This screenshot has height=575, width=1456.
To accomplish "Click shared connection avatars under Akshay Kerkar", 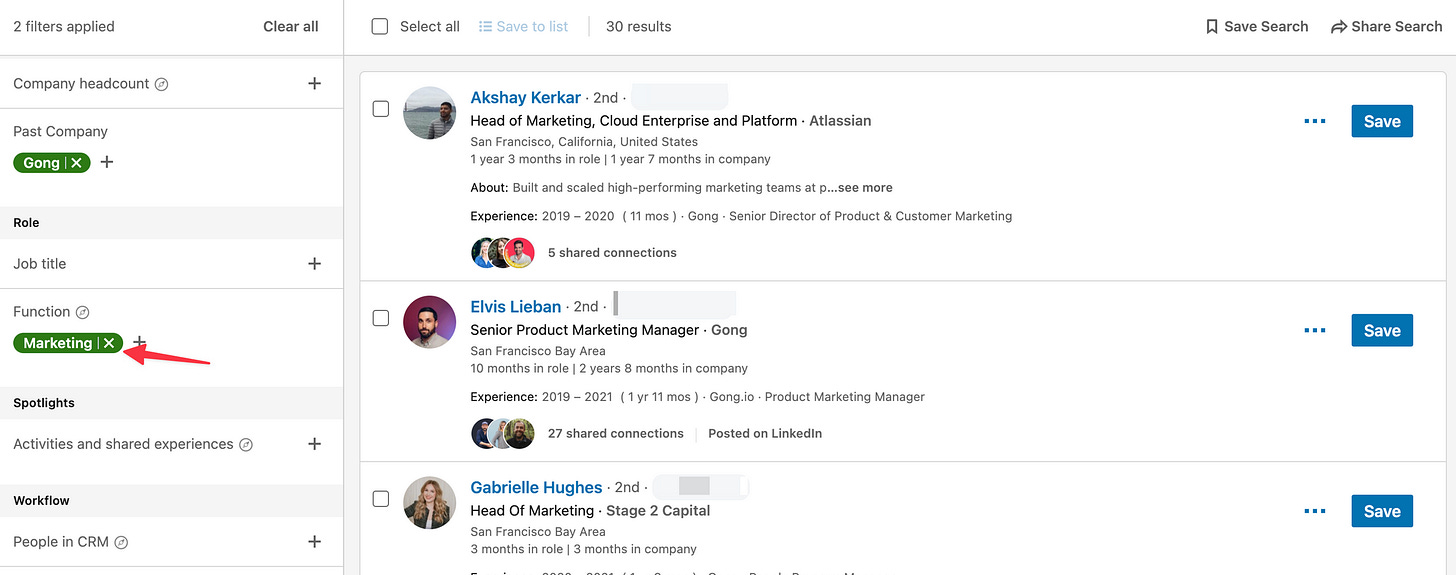I will coord(503,253).
